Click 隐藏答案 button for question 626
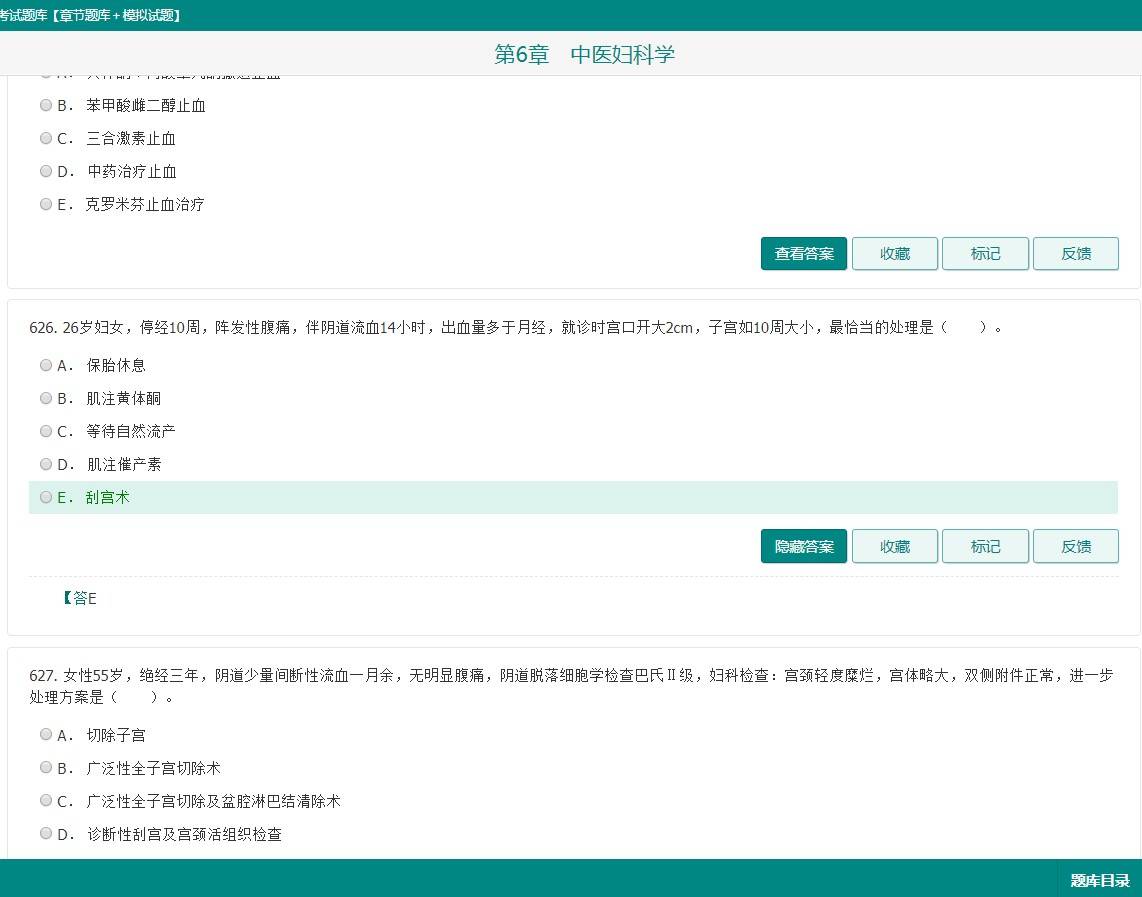Screen dimensions: 1142x897 [x=804, y=546]
